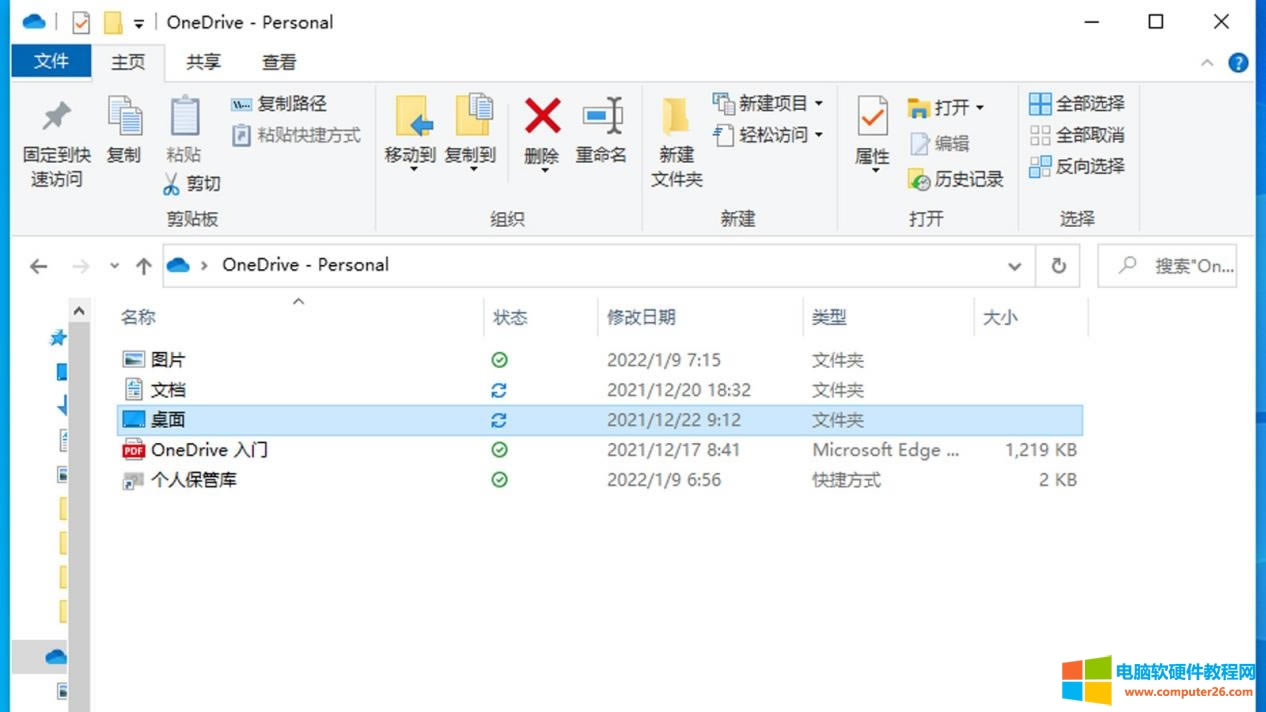The width and height of the screenshot is (1266, 712).
Task: Click the Cut (剪切) icon
Action: pyautogui.click(x=190, y=184)
